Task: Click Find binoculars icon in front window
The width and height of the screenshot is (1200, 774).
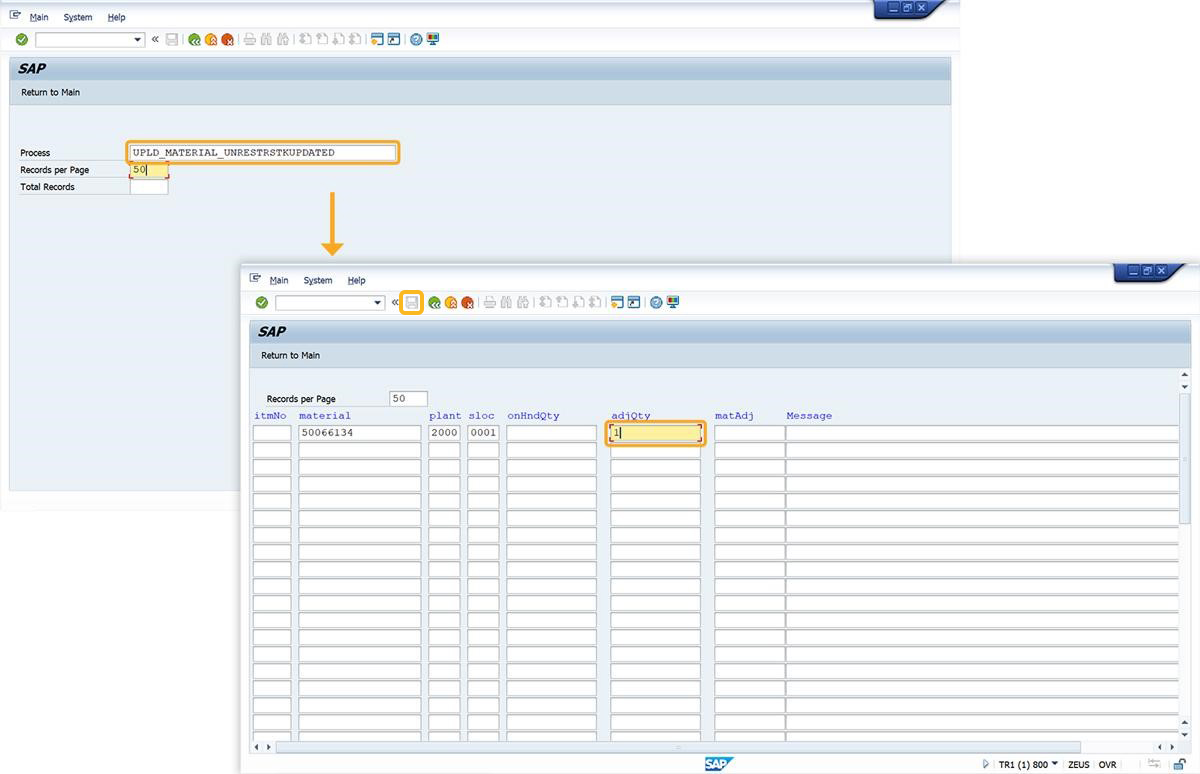Action: click(507, 302)
